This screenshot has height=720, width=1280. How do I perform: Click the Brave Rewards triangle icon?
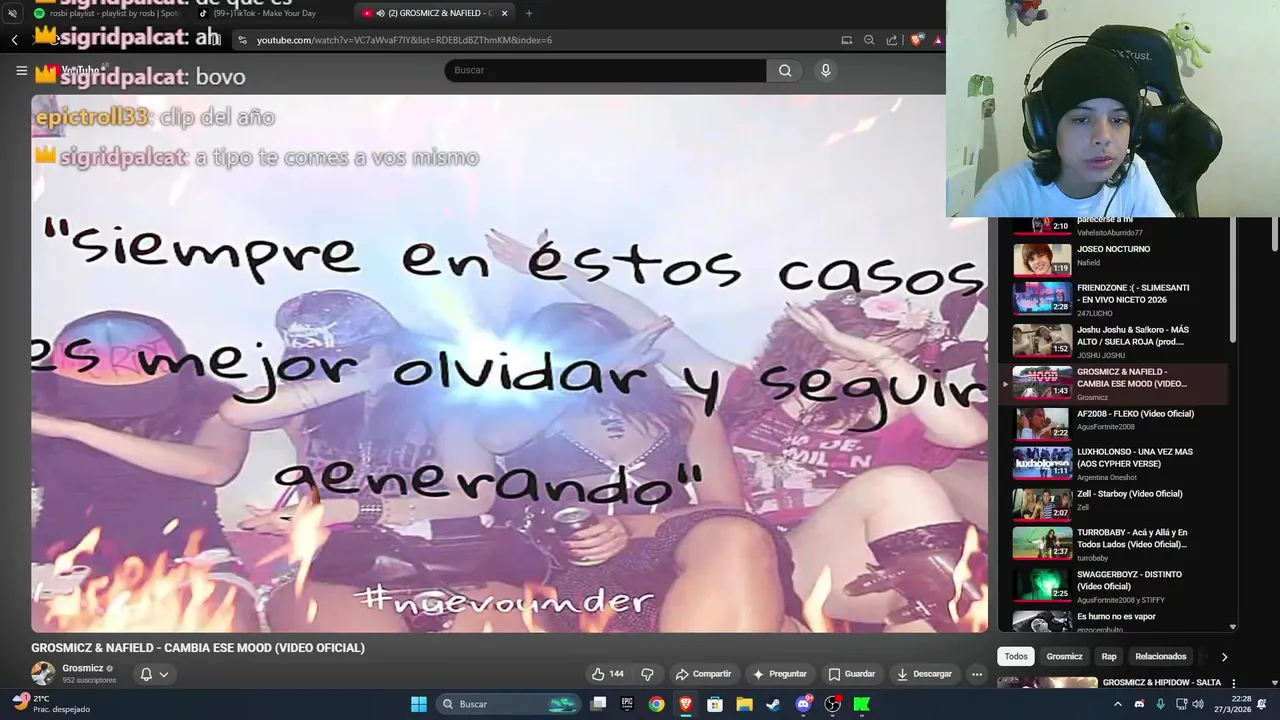pos(938,40)
